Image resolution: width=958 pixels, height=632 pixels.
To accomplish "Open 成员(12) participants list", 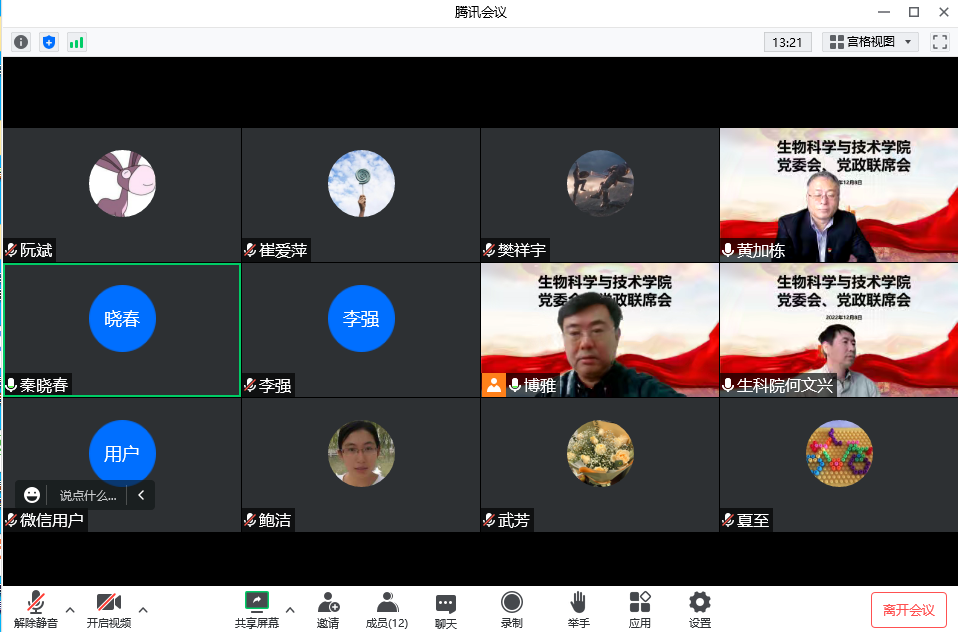I will point(386,608).
